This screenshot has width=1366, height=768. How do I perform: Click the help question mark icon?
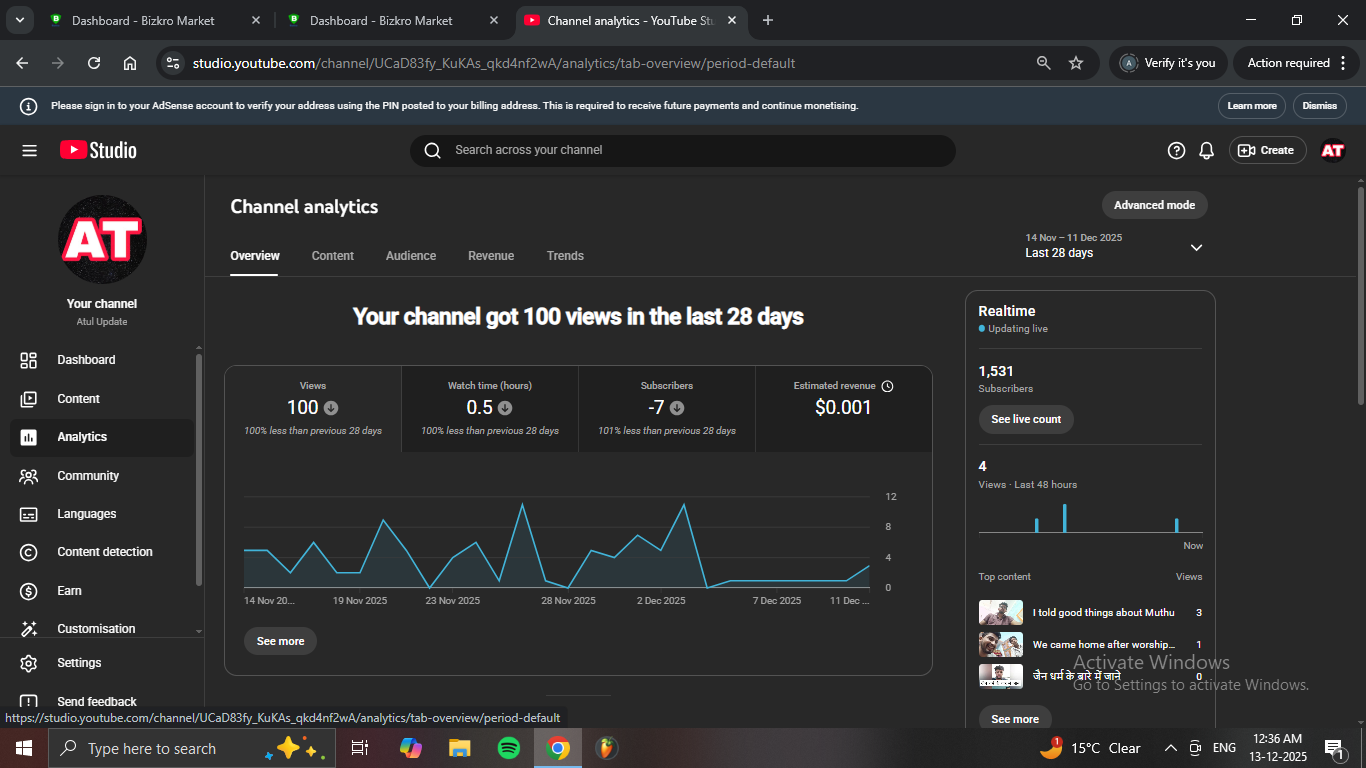pos(1176,150)
